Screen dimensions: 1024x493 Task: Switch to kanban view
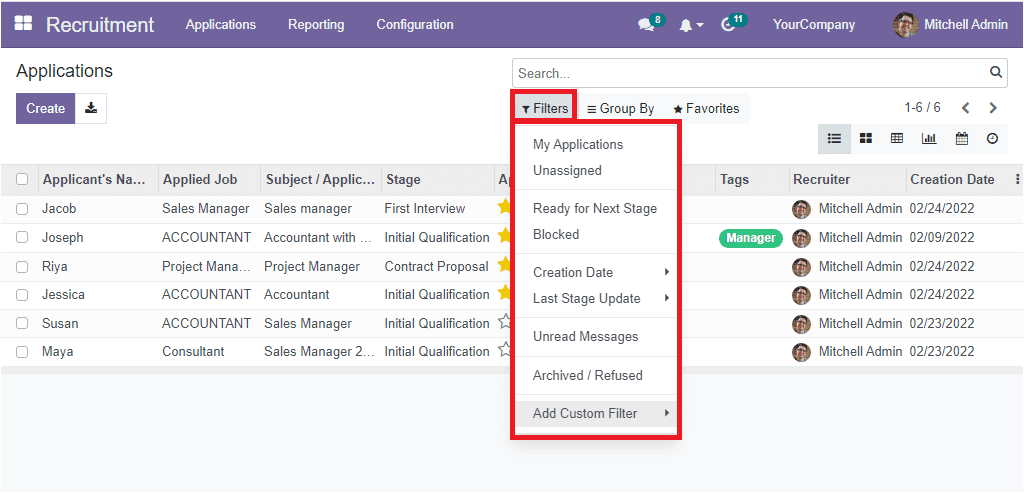tap(866, 139)
